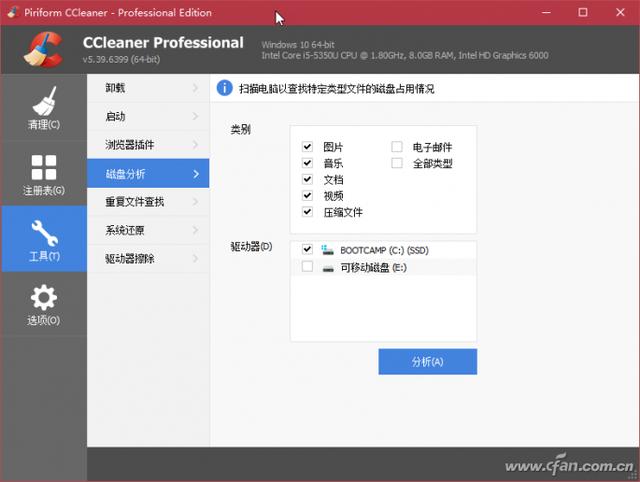The width and height of the screenshot is (640, 482).
Task: Click the title bar CCleaner icon
Action: (x=13, y=12)
